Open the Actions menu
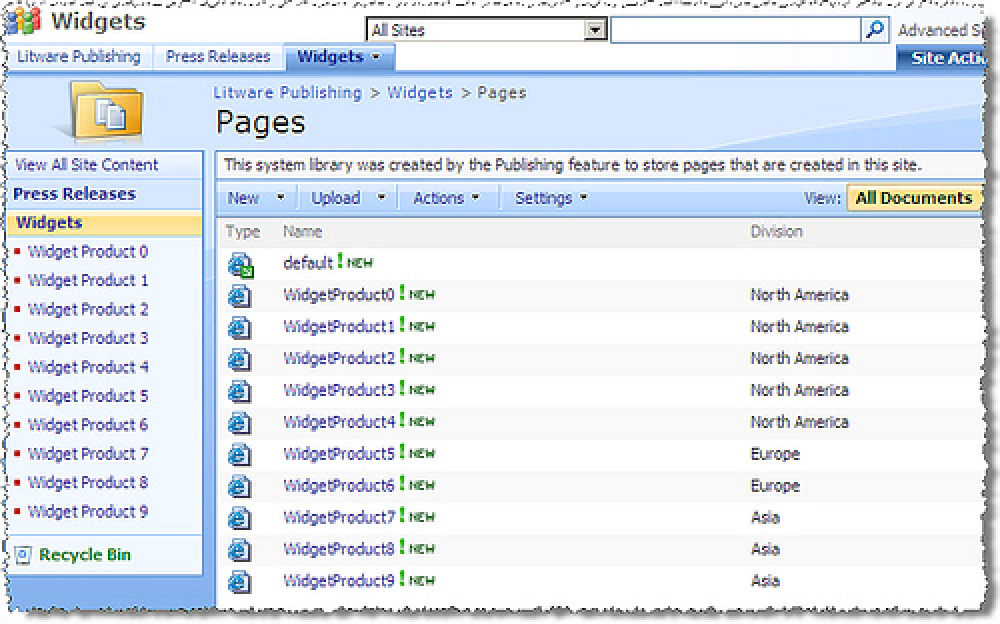 coord(445,198)
